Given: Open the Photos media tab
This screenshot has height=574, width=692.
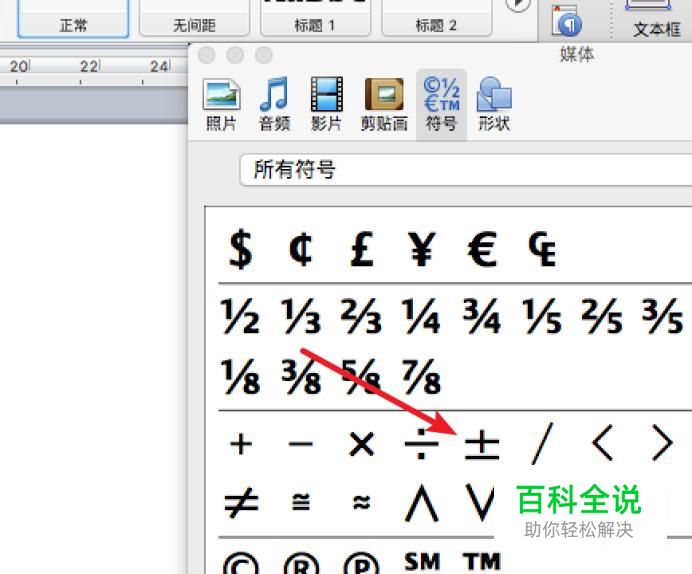Looking at the screenshot, I should [x=221, y=105].
